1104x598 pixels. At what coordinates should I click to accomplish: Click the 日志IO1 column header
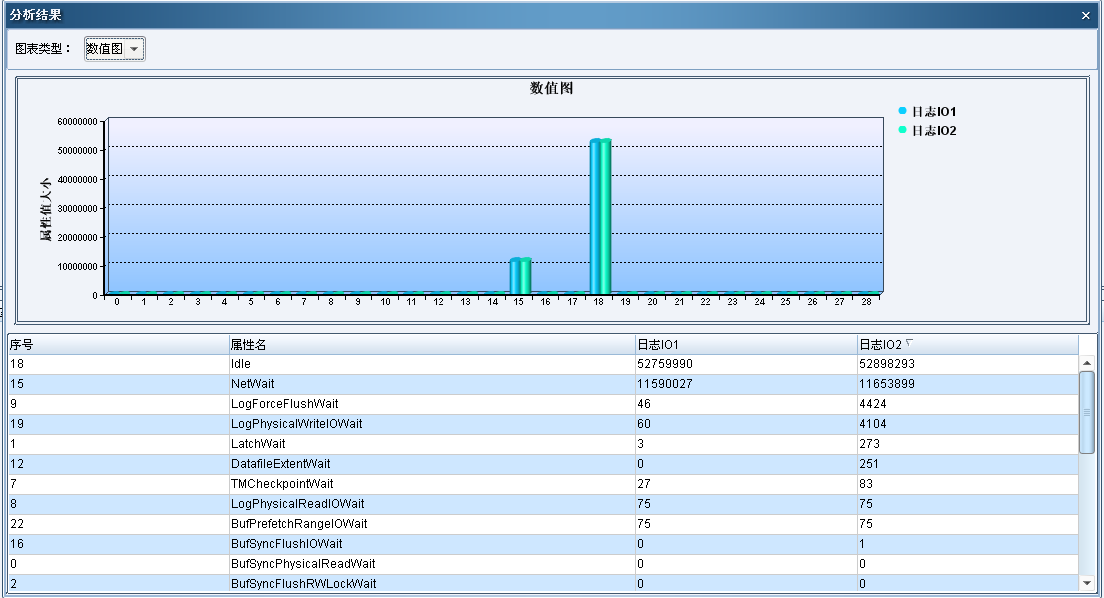click(744, 344)
